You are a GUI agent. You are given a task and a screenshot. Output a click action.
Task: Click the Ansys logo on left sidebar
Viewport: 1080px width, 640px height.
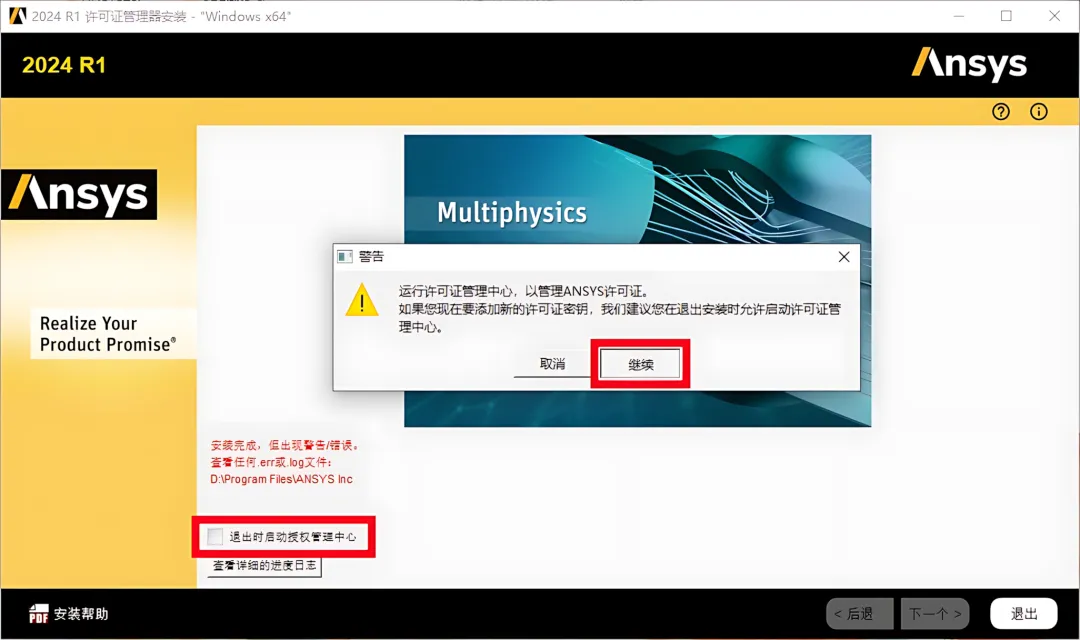coord(79,194)
